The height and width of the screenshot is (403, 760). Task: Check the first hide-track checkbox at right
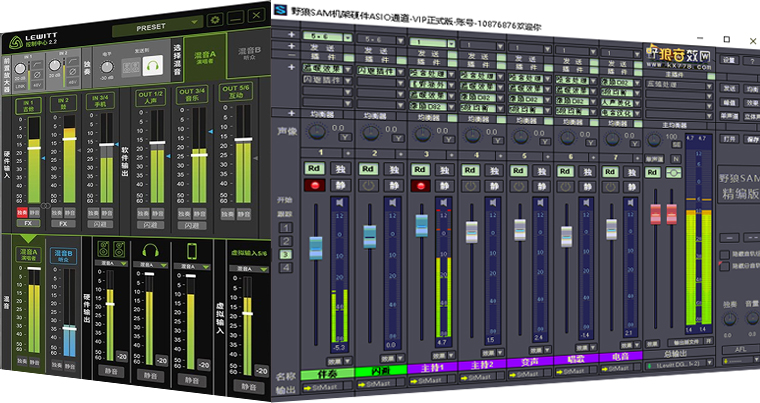tap(724, 255)
